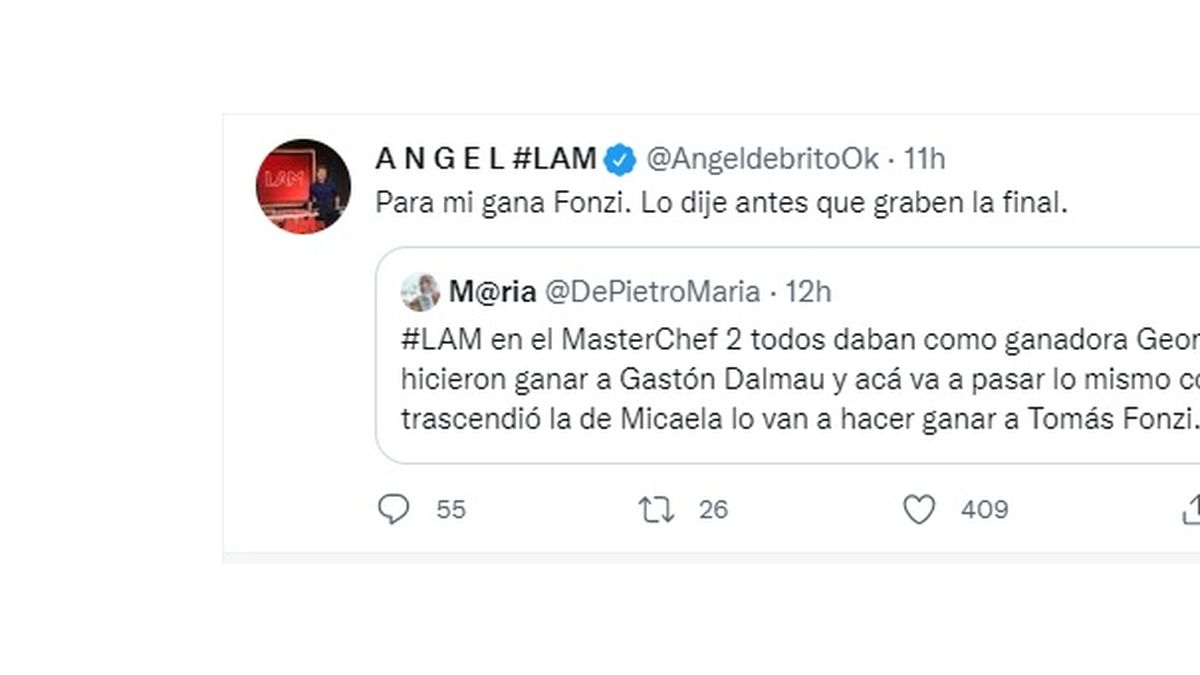Click the quoted line ending 'Tomás Fonzi.'
The width and height of the screenshot is (1200, 675).
click(x=800, y=420)
